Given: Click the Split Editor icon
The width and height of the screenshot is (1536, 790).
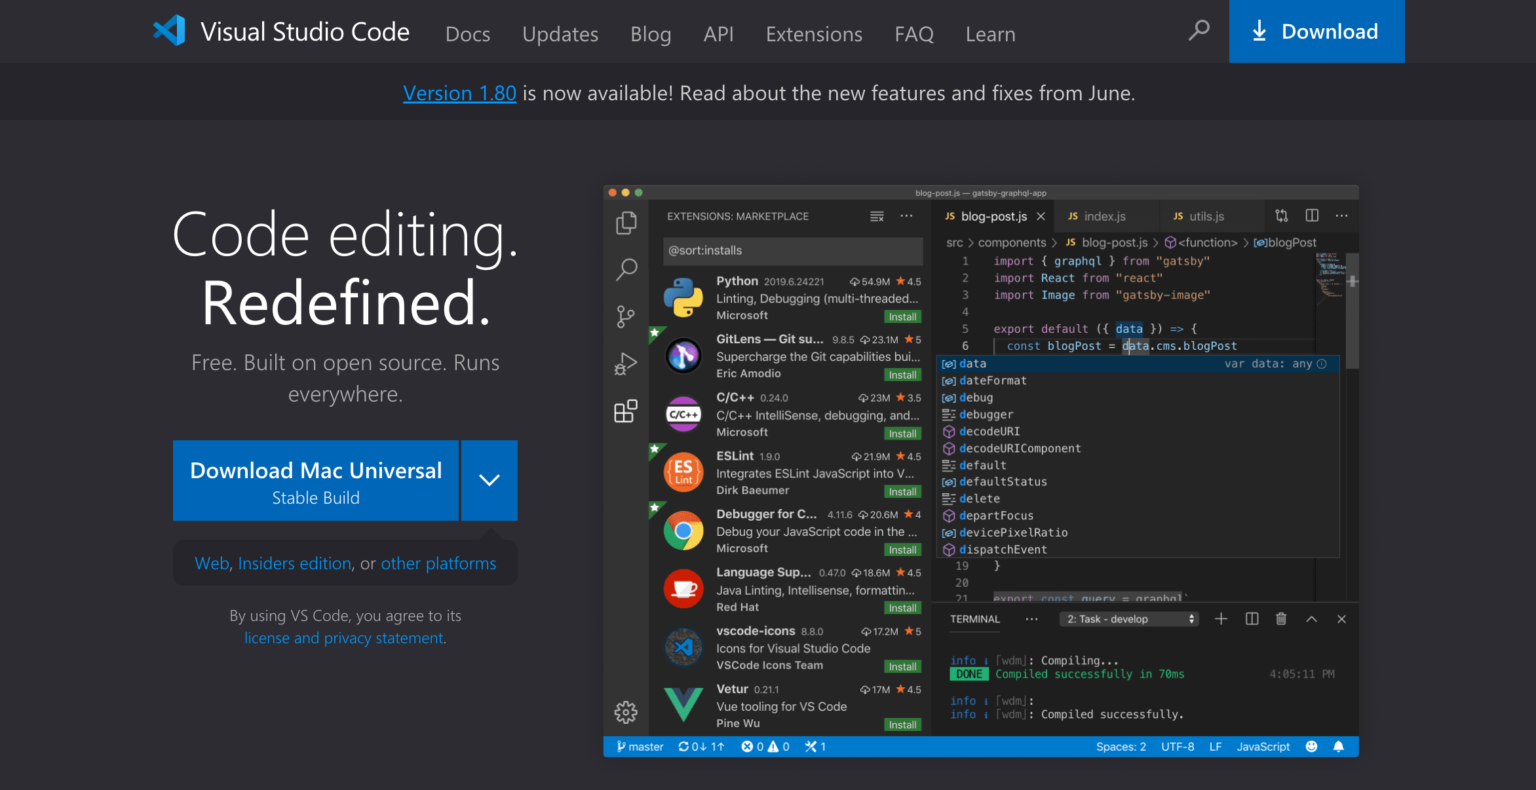Looking at the screenshot, I should click(x=1311, y=215).
